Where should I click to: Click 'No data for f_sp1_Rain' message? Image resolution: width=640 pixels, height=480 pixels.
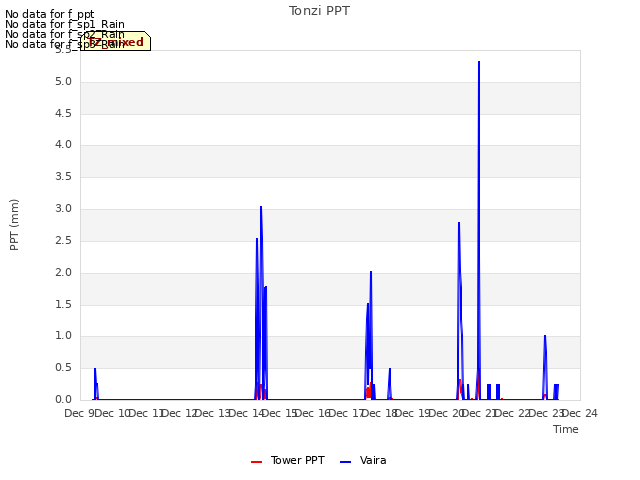click(65, 24)
